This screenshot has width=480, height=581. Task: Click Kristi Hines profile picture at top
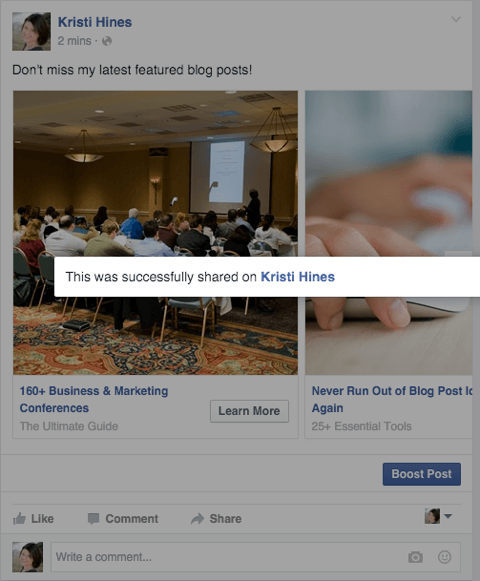coord(32,31)
